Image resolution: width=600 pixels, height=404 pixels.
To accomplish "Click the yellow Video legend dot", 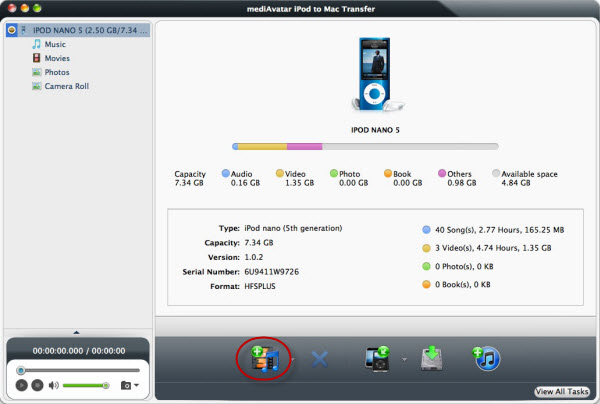I will tap(280, 173).
